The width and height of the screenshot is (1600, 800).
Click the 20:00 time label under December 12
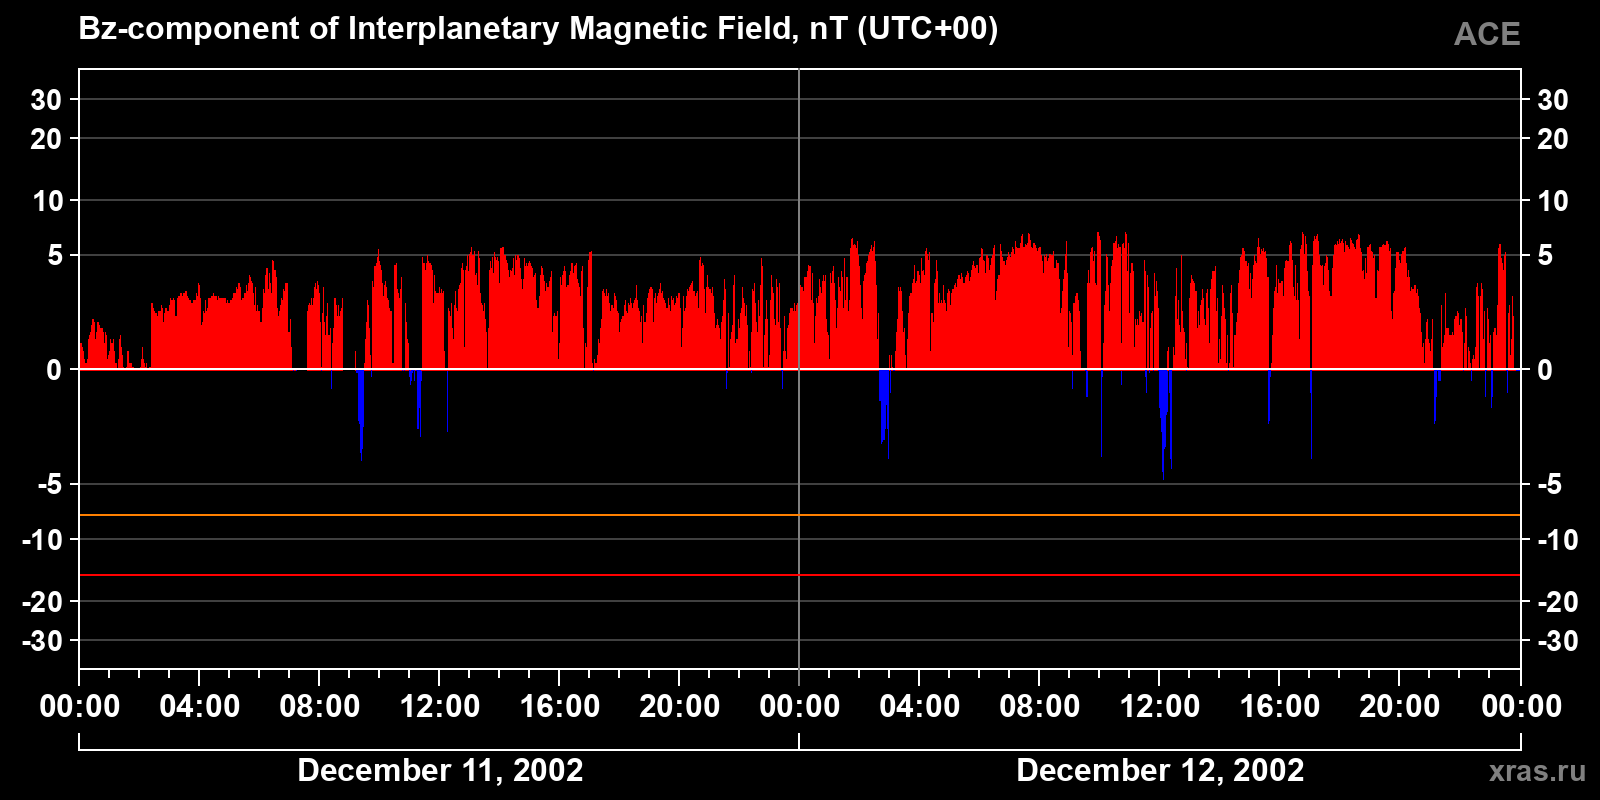click(1400, 706)
